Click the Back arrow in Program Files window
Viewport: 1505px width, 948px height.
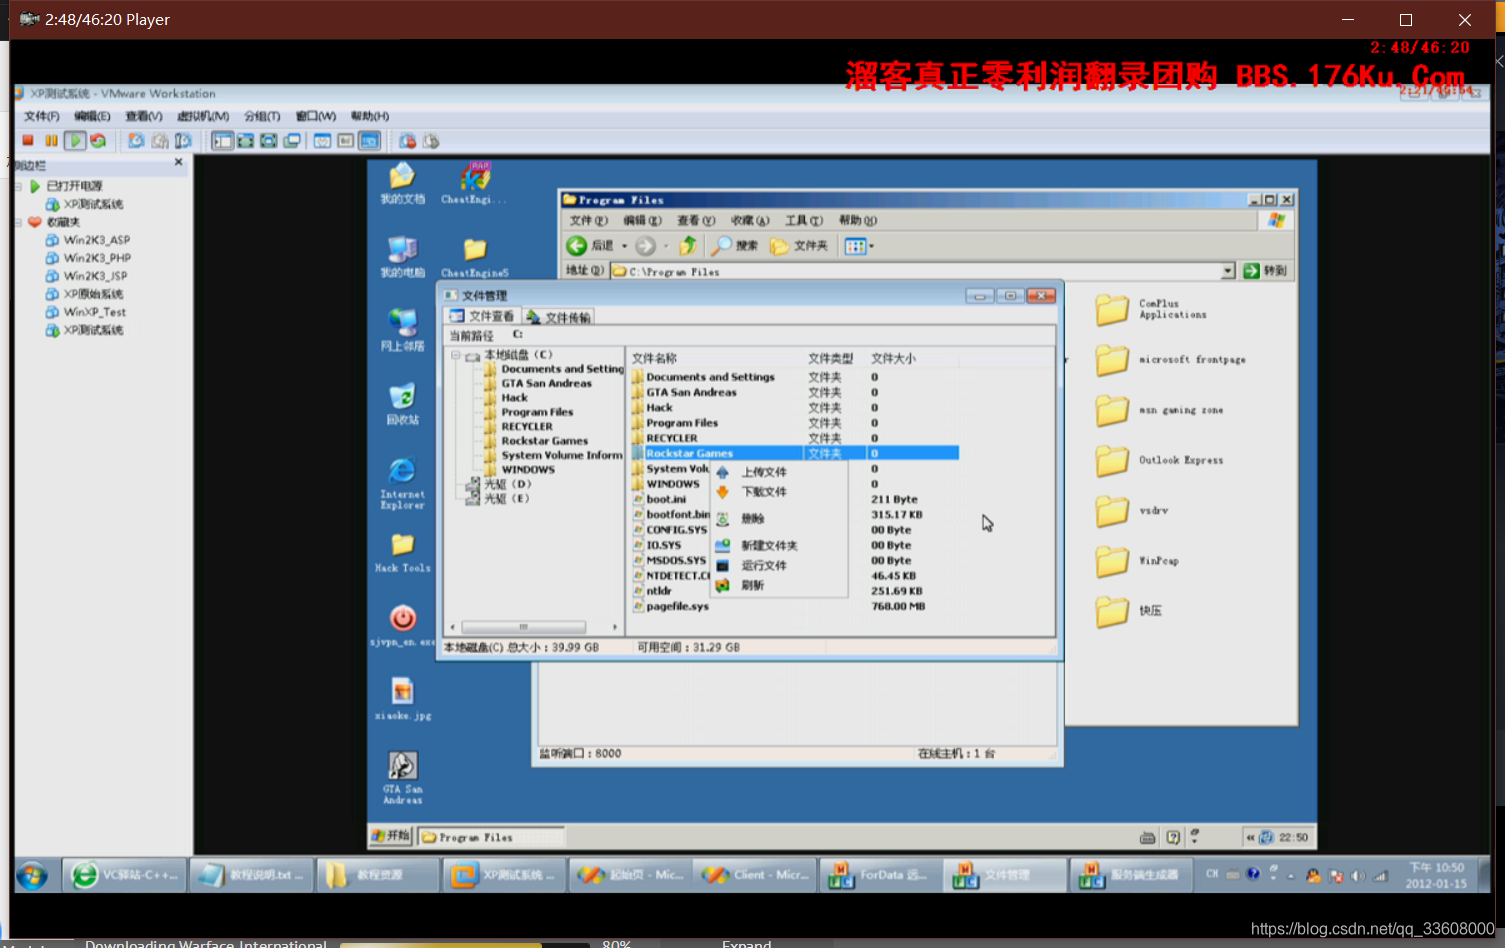(x=577, y=246)
